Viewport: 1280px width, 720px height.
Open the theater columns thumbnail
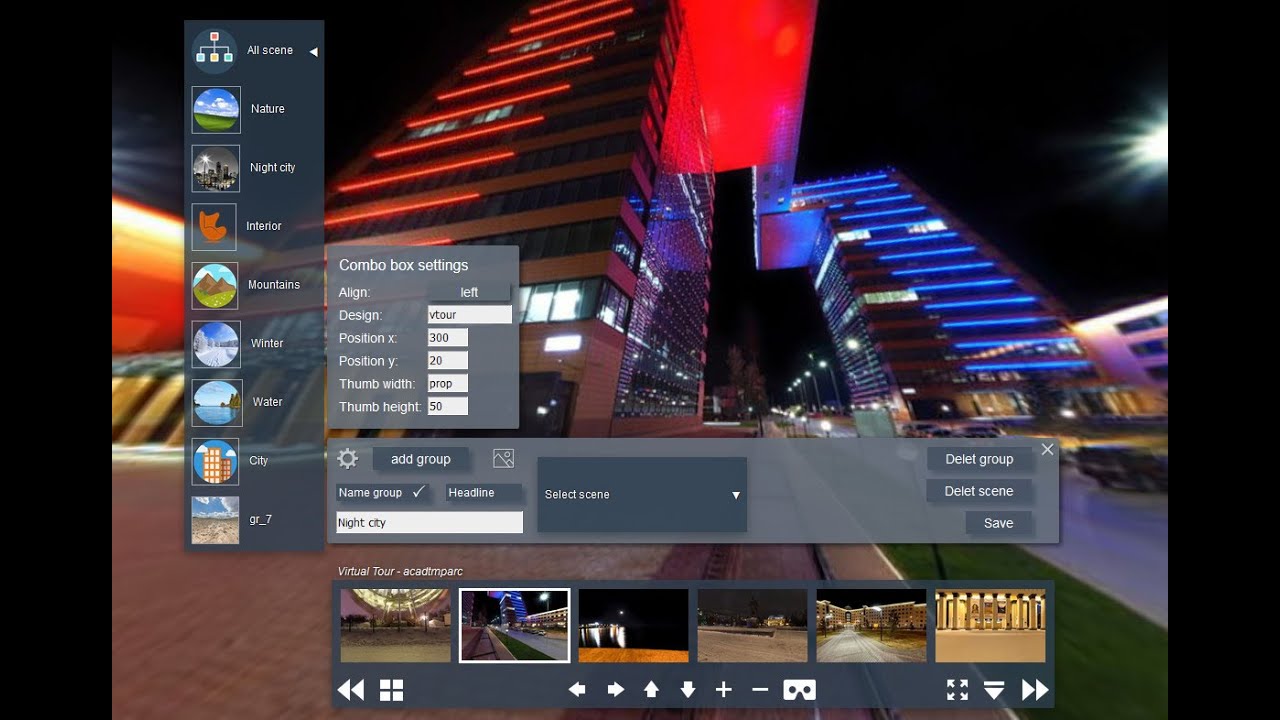click(x=990, y=625)
